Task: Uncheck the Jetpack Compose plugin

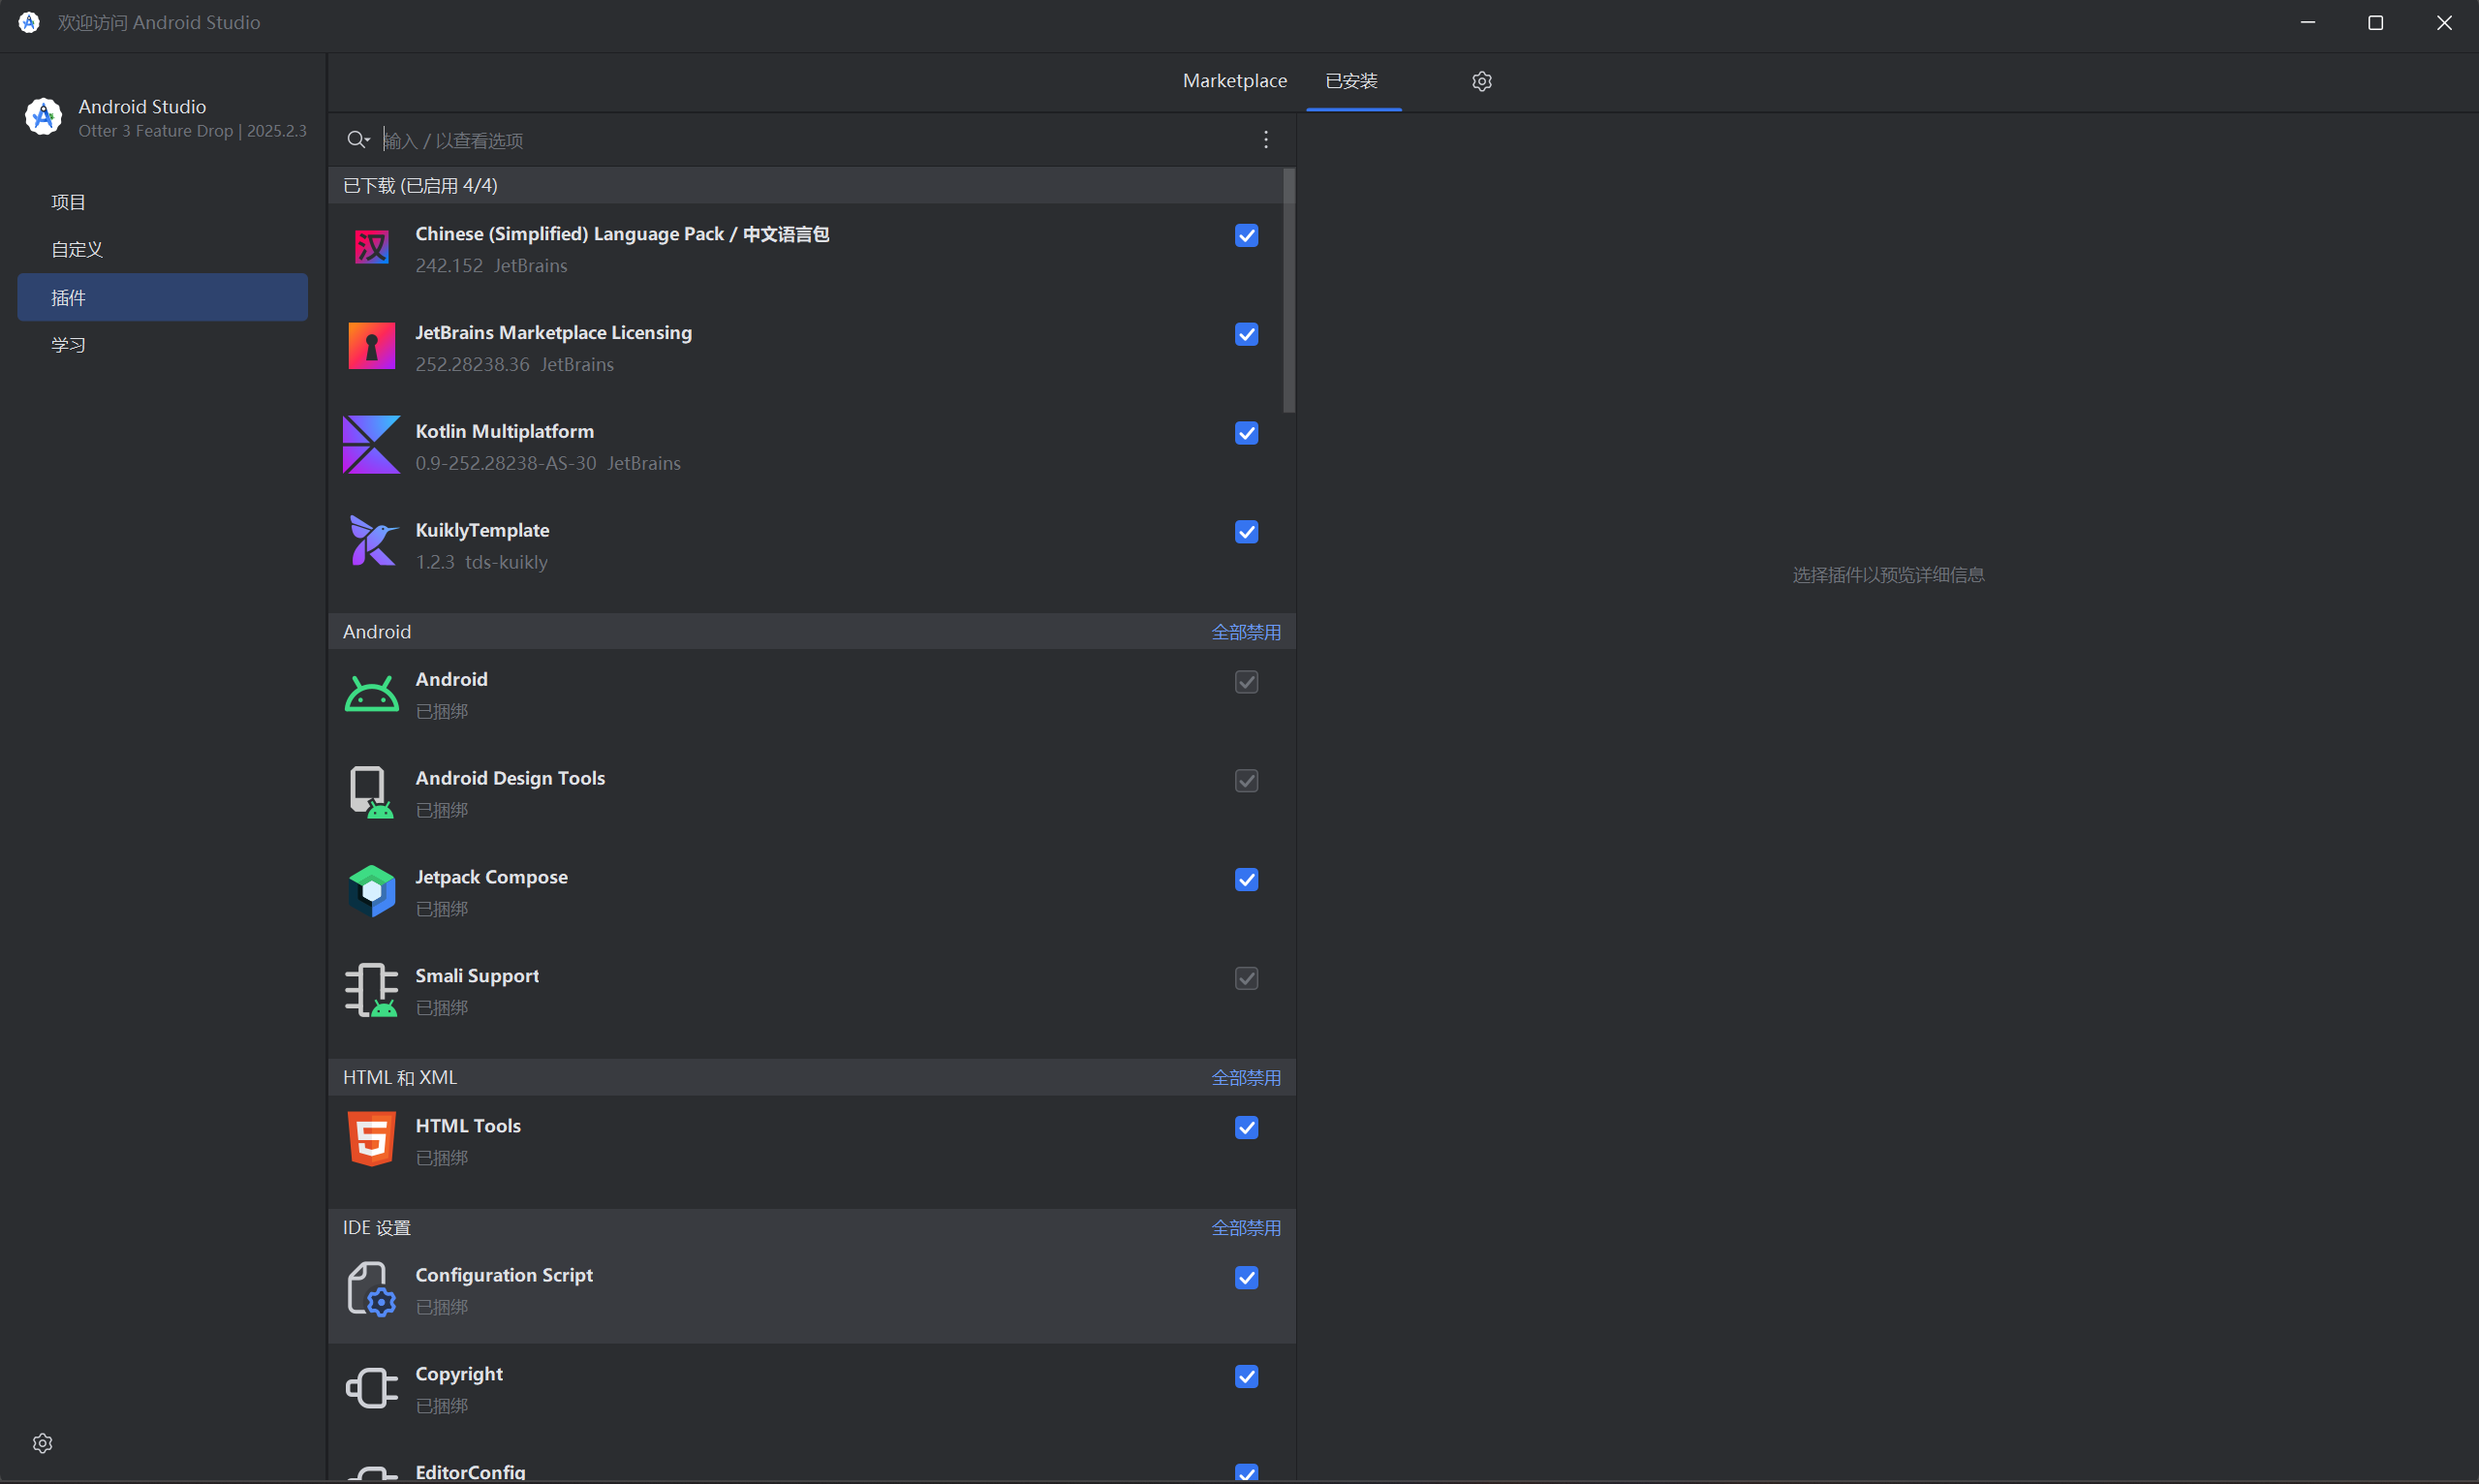Action: point(1246,880)
